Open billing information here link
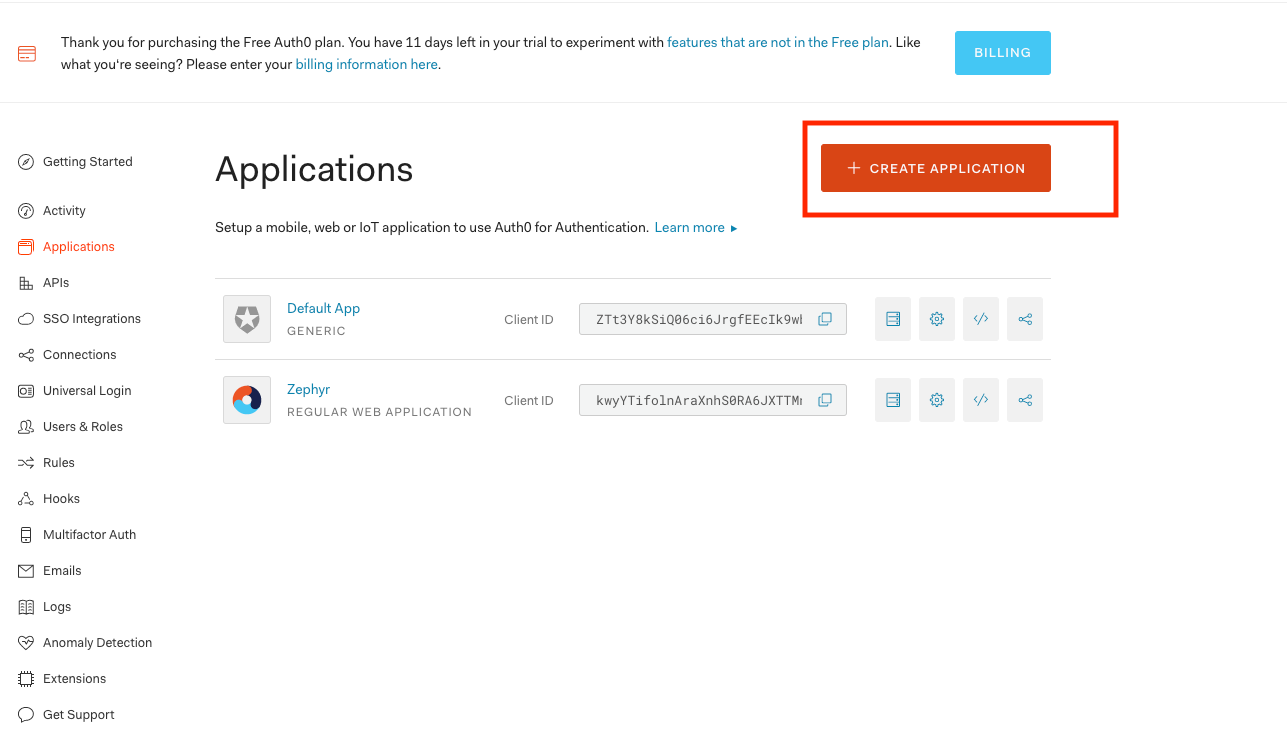This screenshot has height=733, width=1287. pyautogui.click(x=366, y=63)
